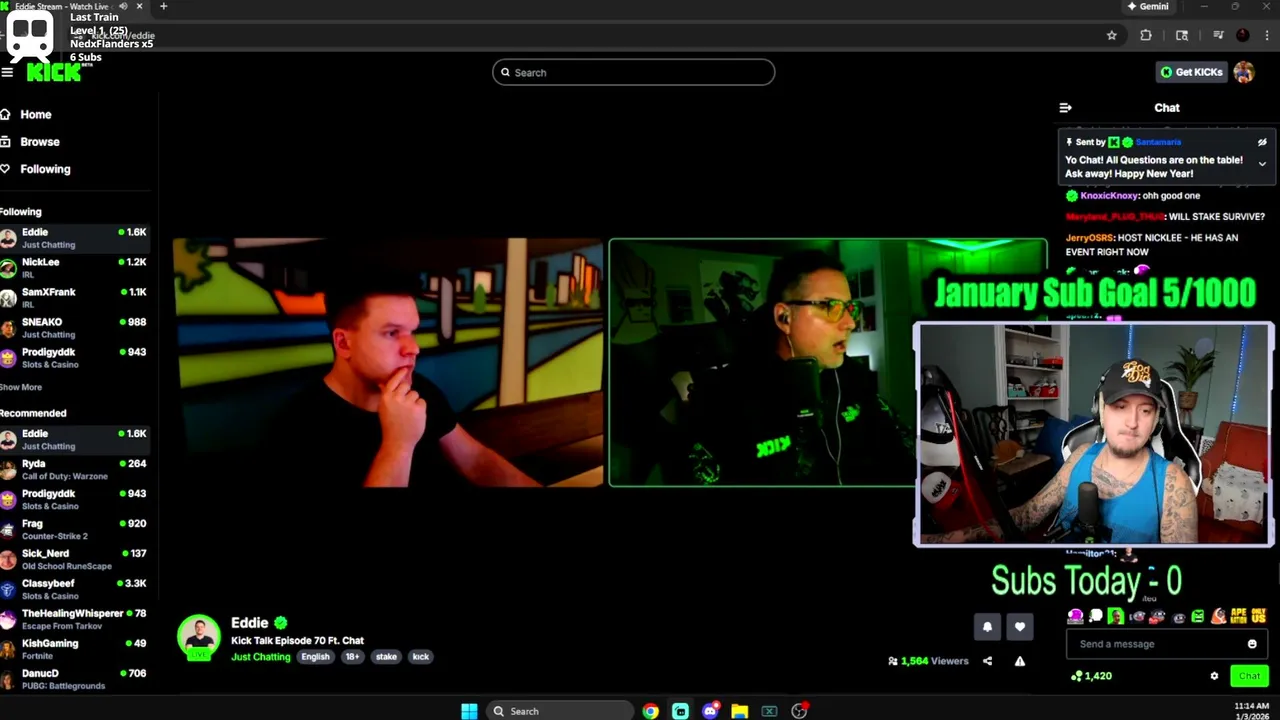Open SNEAKO channel in sidebar
1280x720 pixels.
point(74,328)
